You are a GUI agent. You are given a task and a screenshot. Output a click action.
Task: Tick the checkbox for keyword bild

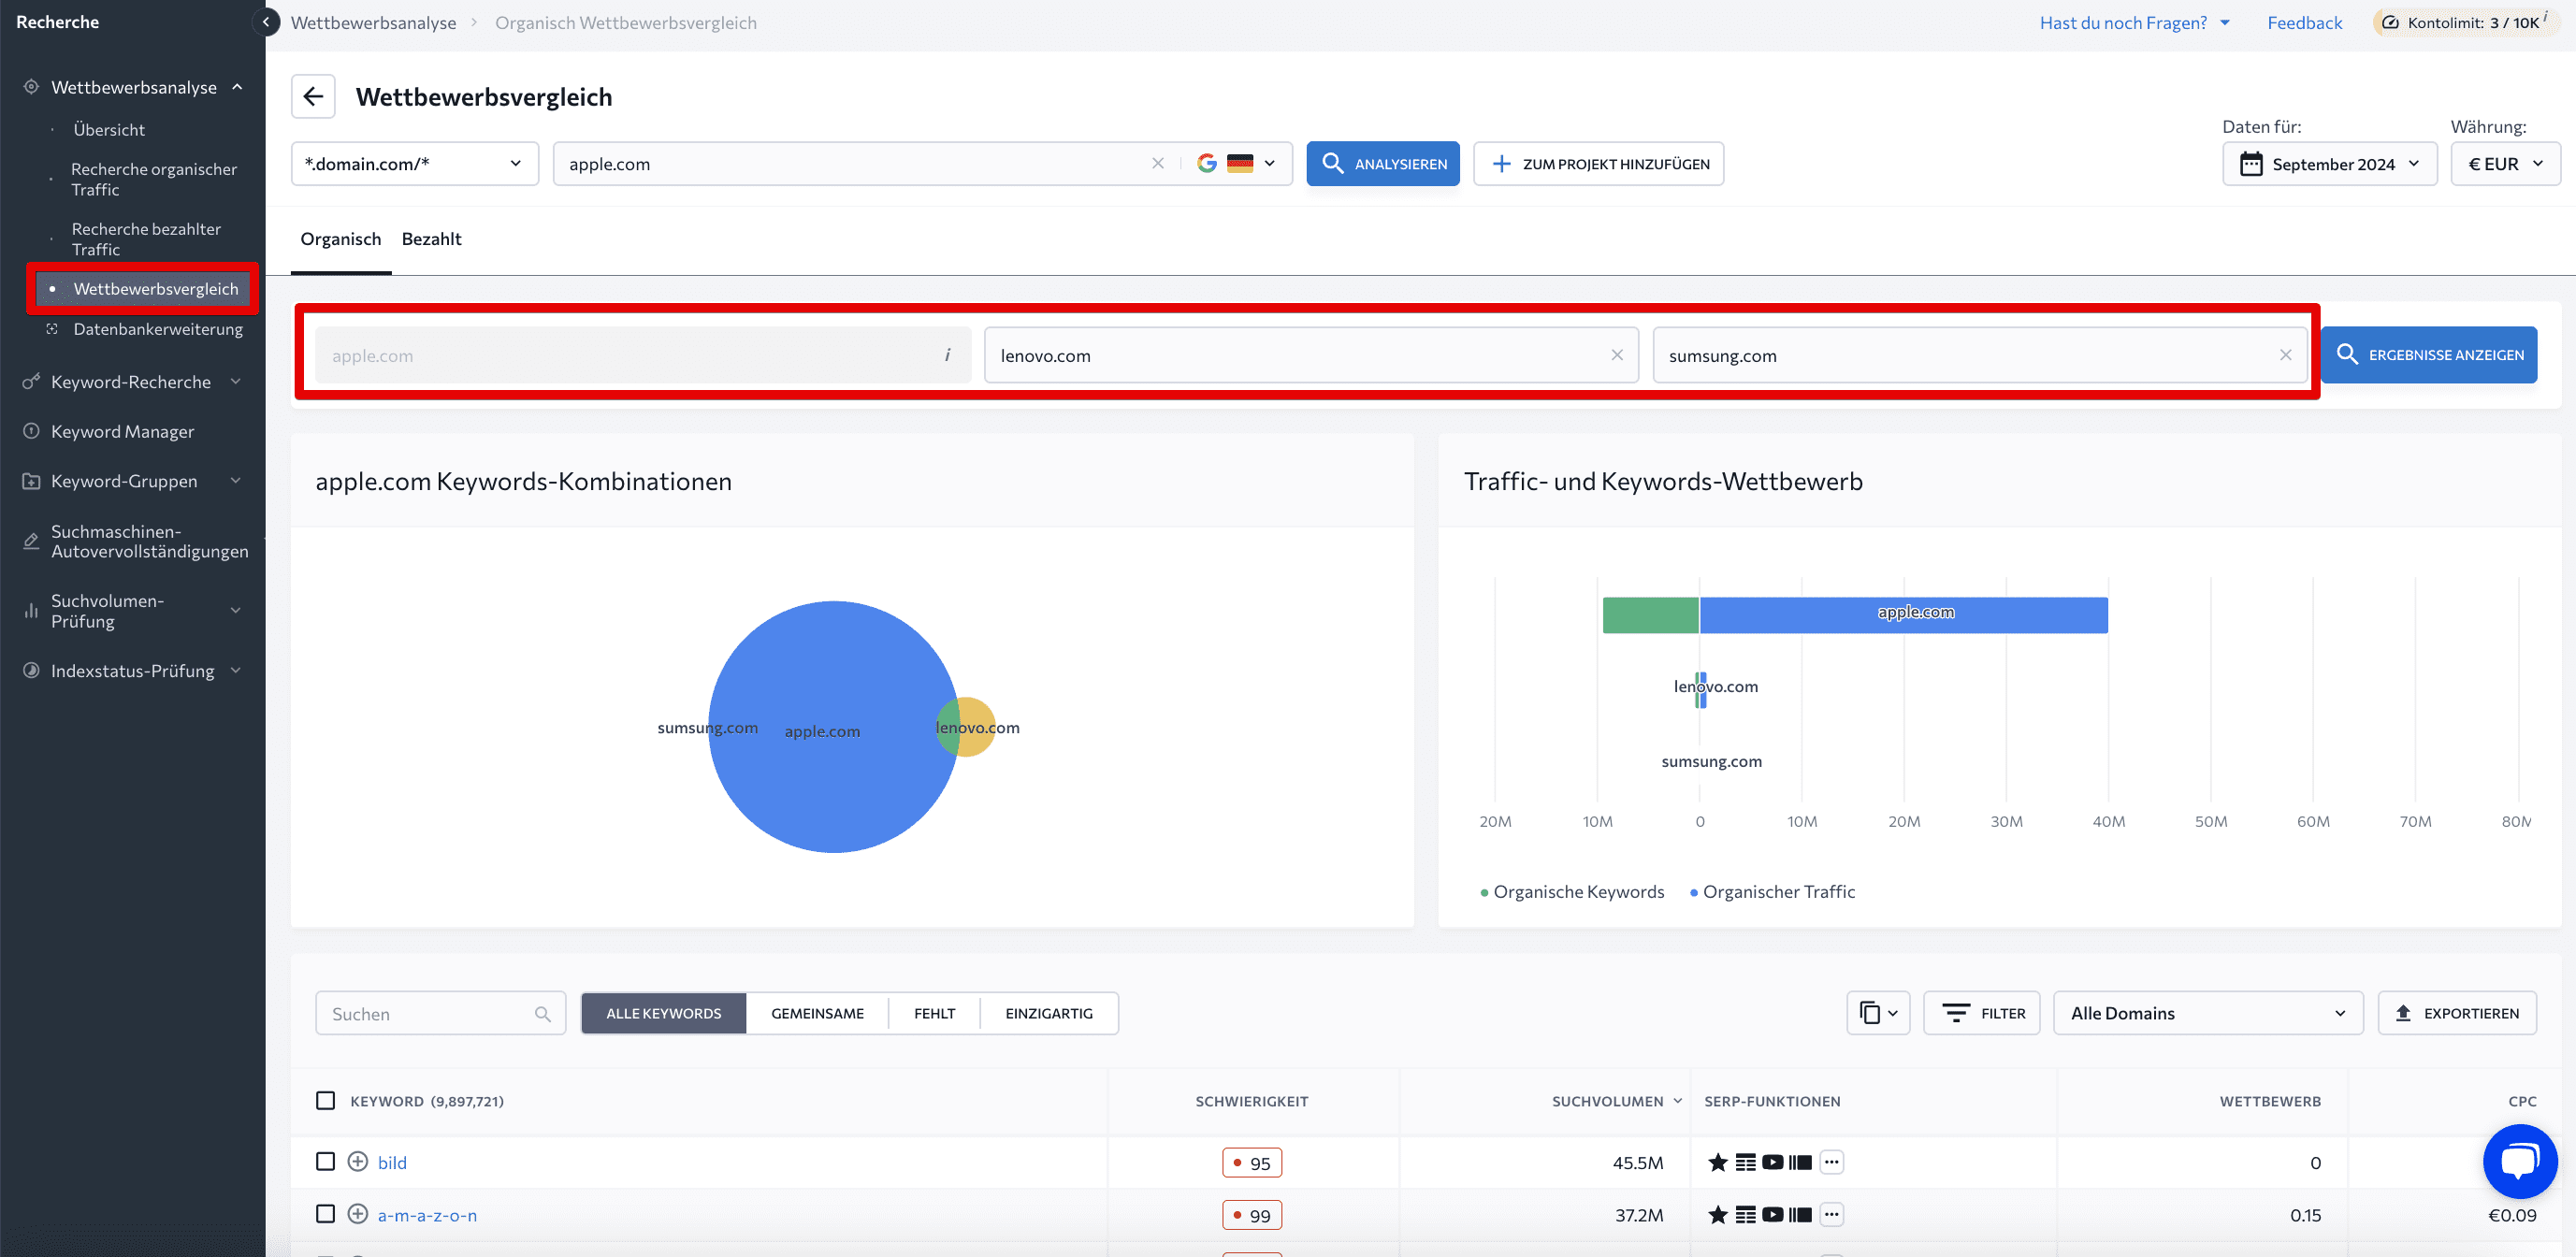click(x=325, y=1161)
